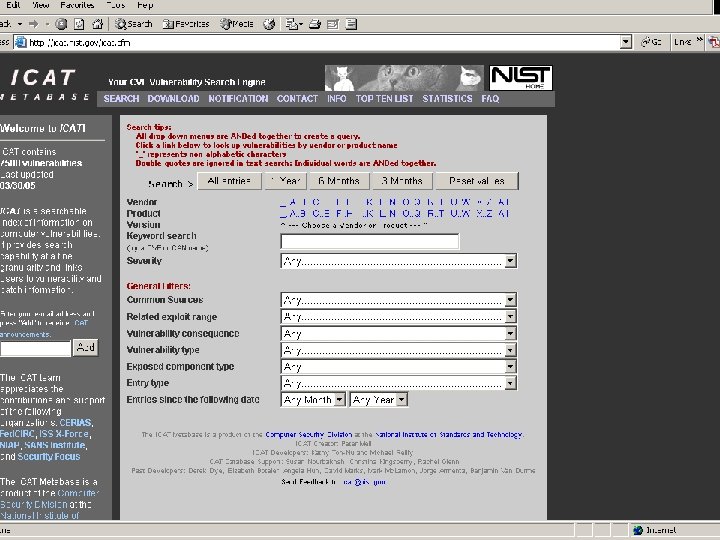Click the NIST home logo
The width and height of the screenshot is (720, 540).
click(x=521, y=78)
